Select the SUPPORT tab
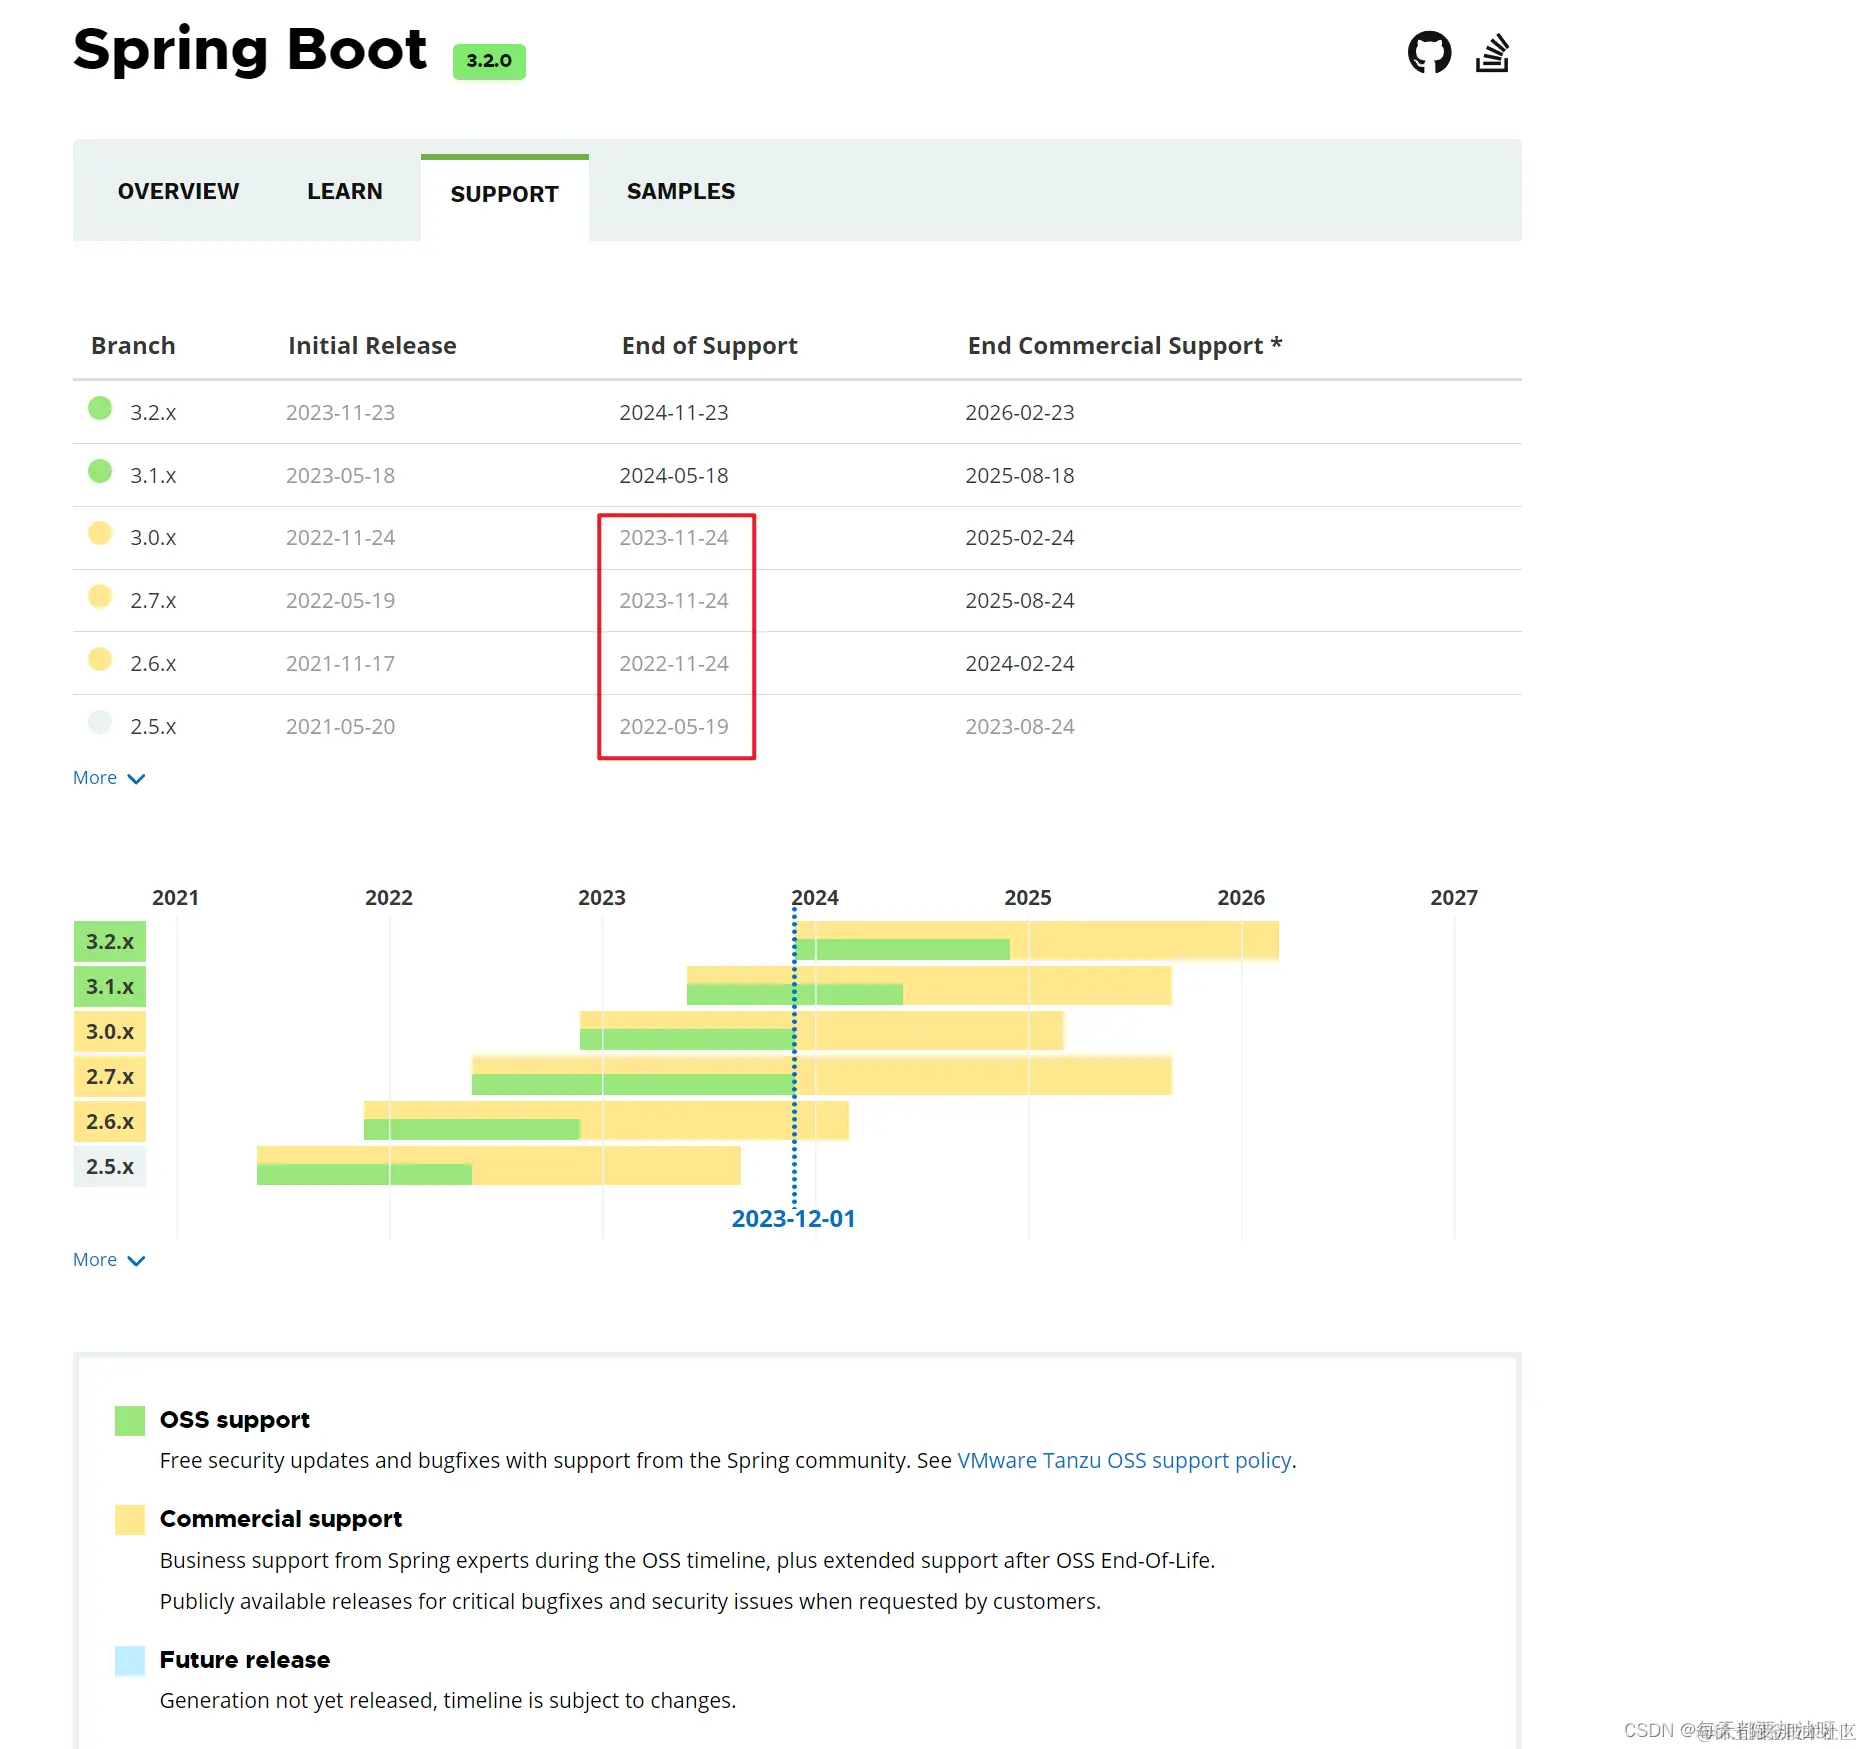This screenshot has height=1749, width=1863. 505,194
